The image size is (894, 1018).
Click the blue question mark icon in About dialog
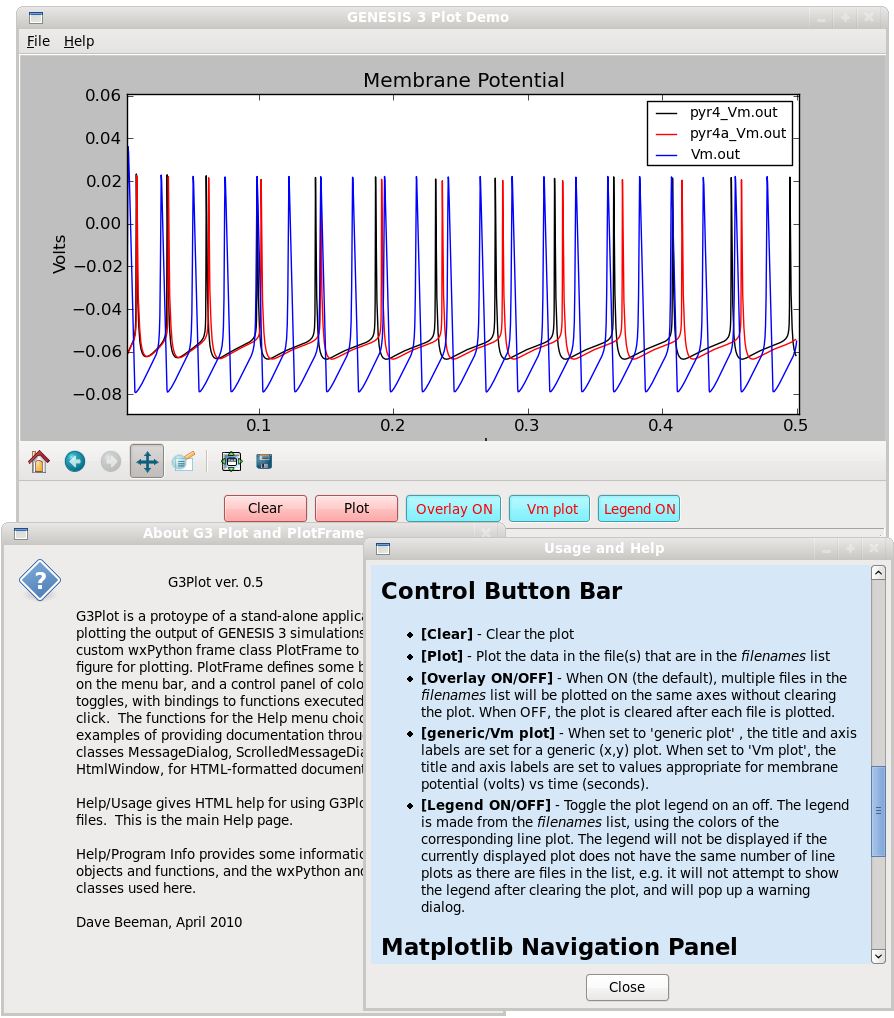pos(40,580)
